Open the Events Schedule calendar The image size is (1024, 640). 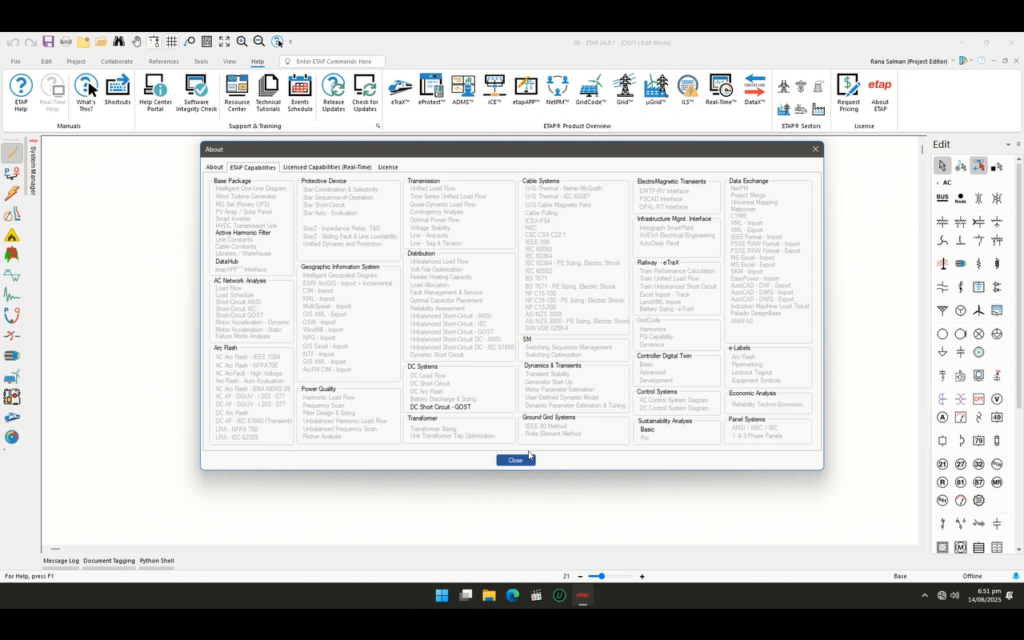300,91
